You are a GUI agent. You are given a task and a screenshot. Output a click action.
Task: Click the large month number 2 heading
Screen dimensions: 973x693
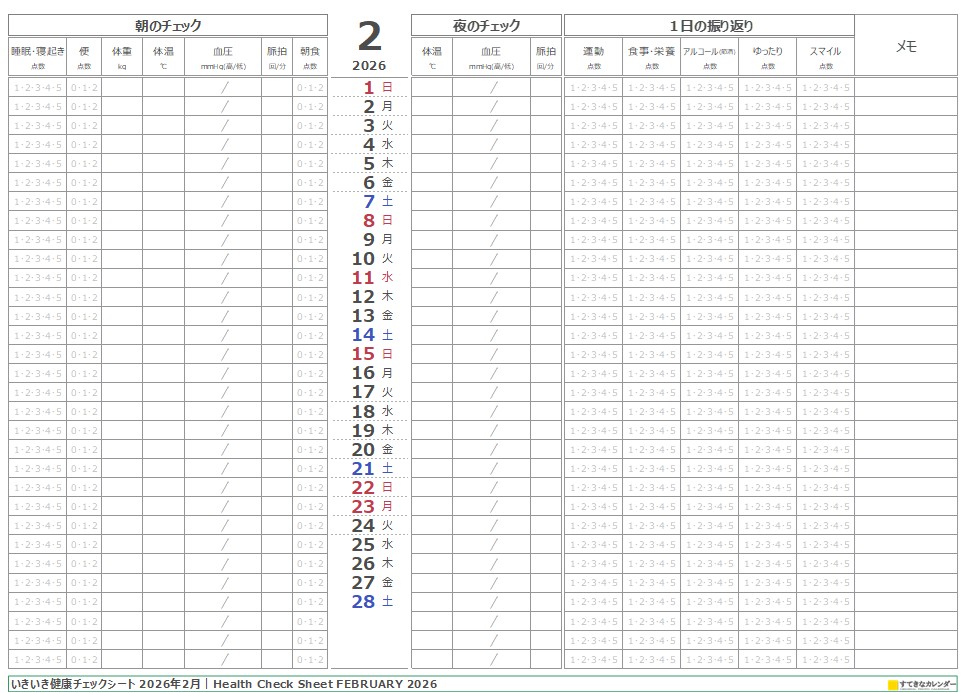click(369, 36)
